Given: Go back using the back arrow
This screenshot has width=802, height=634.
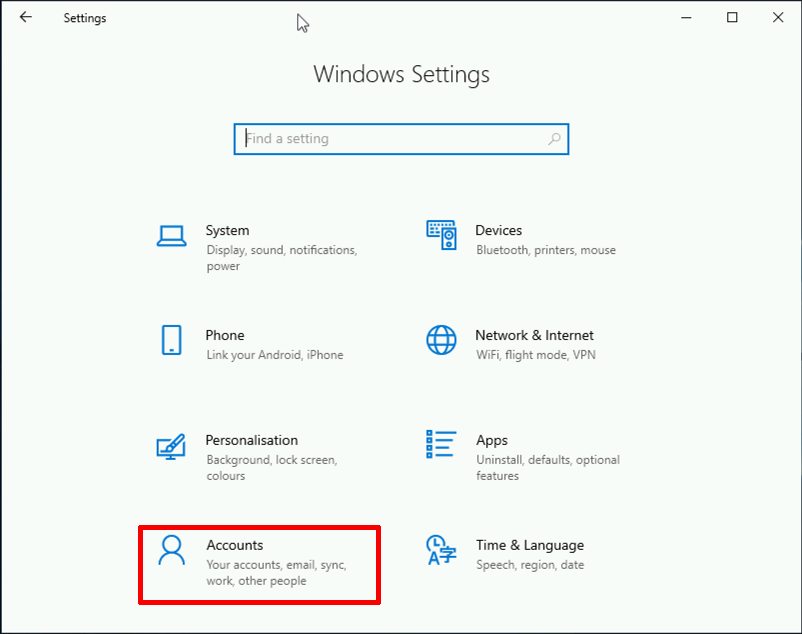Looking at the screenshot, I should 26,17.
